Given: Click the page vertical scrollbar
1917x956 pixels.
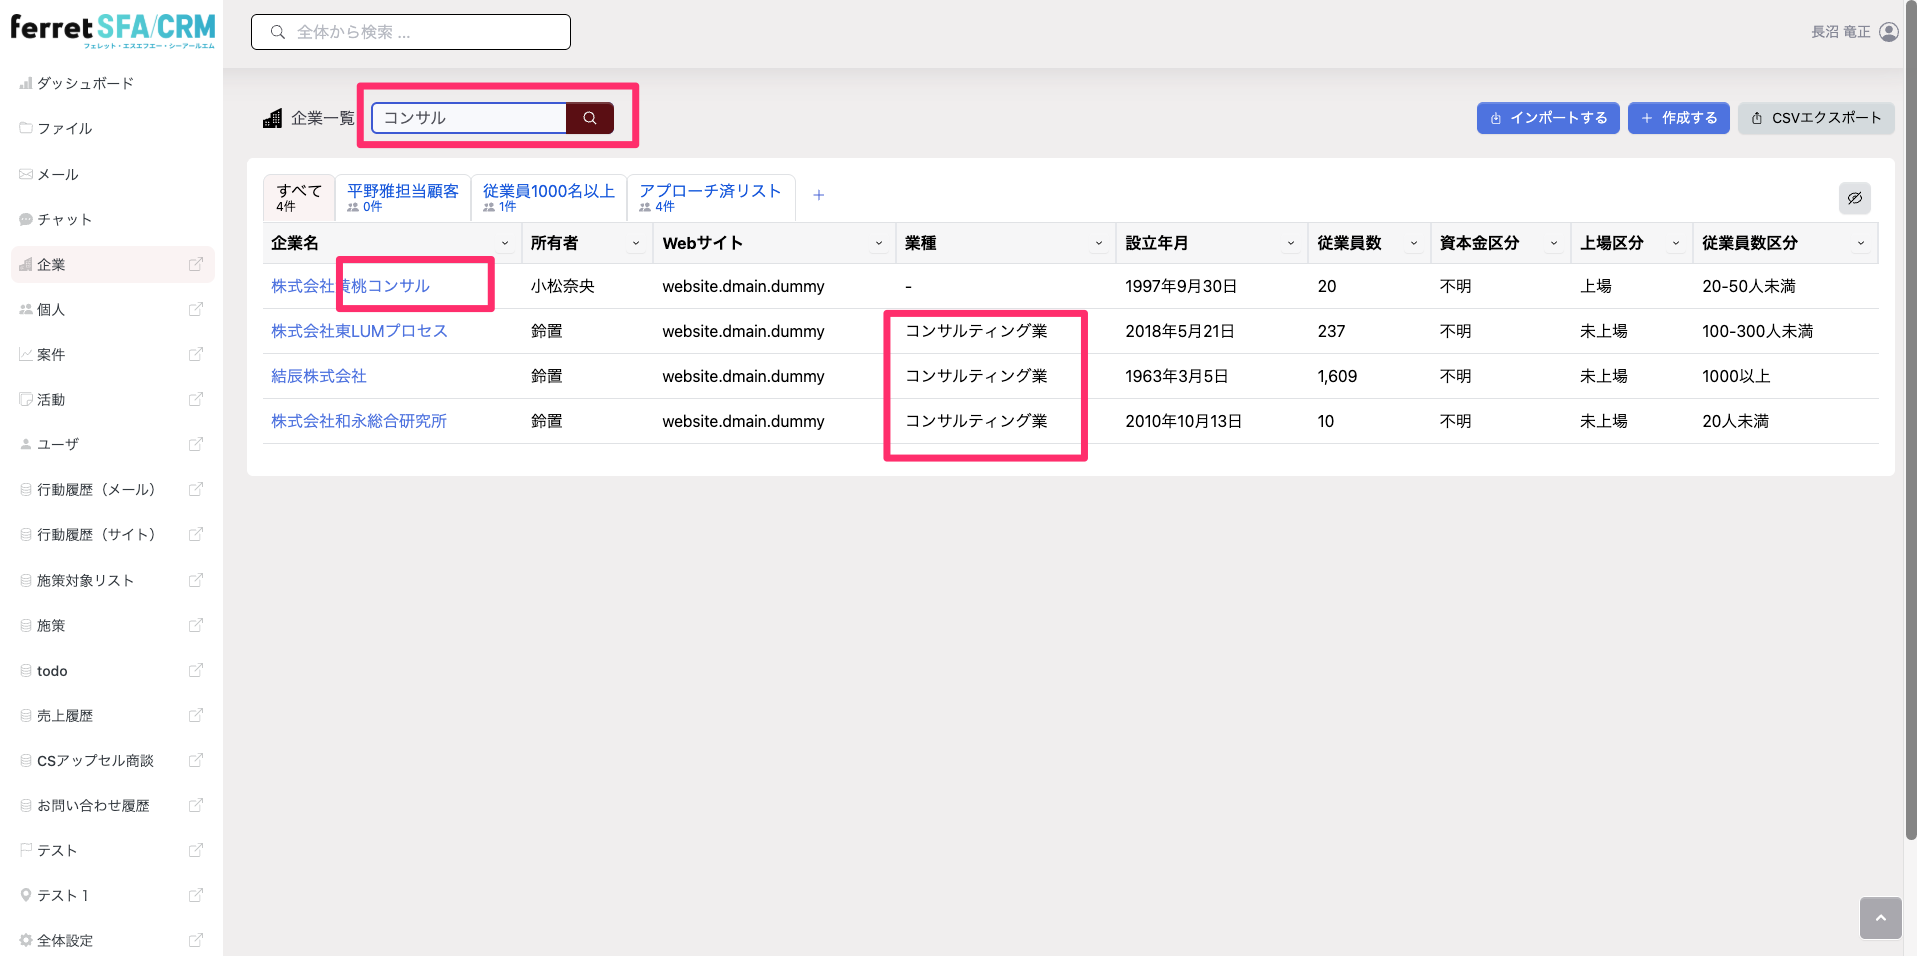Looking at the screenshot, I should [1911, 420].
